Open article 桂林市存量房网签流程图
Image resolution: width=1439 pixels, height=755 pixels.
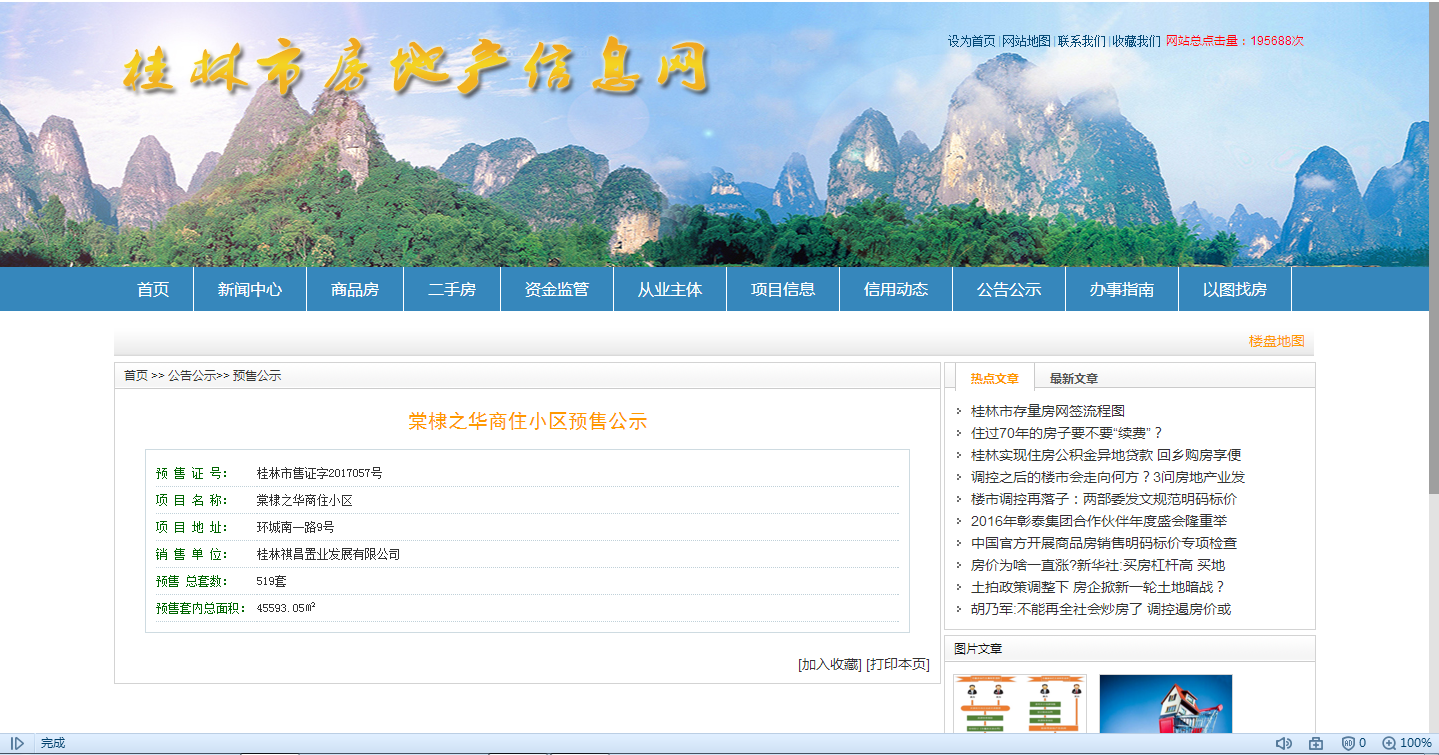tap(1047, 411)
